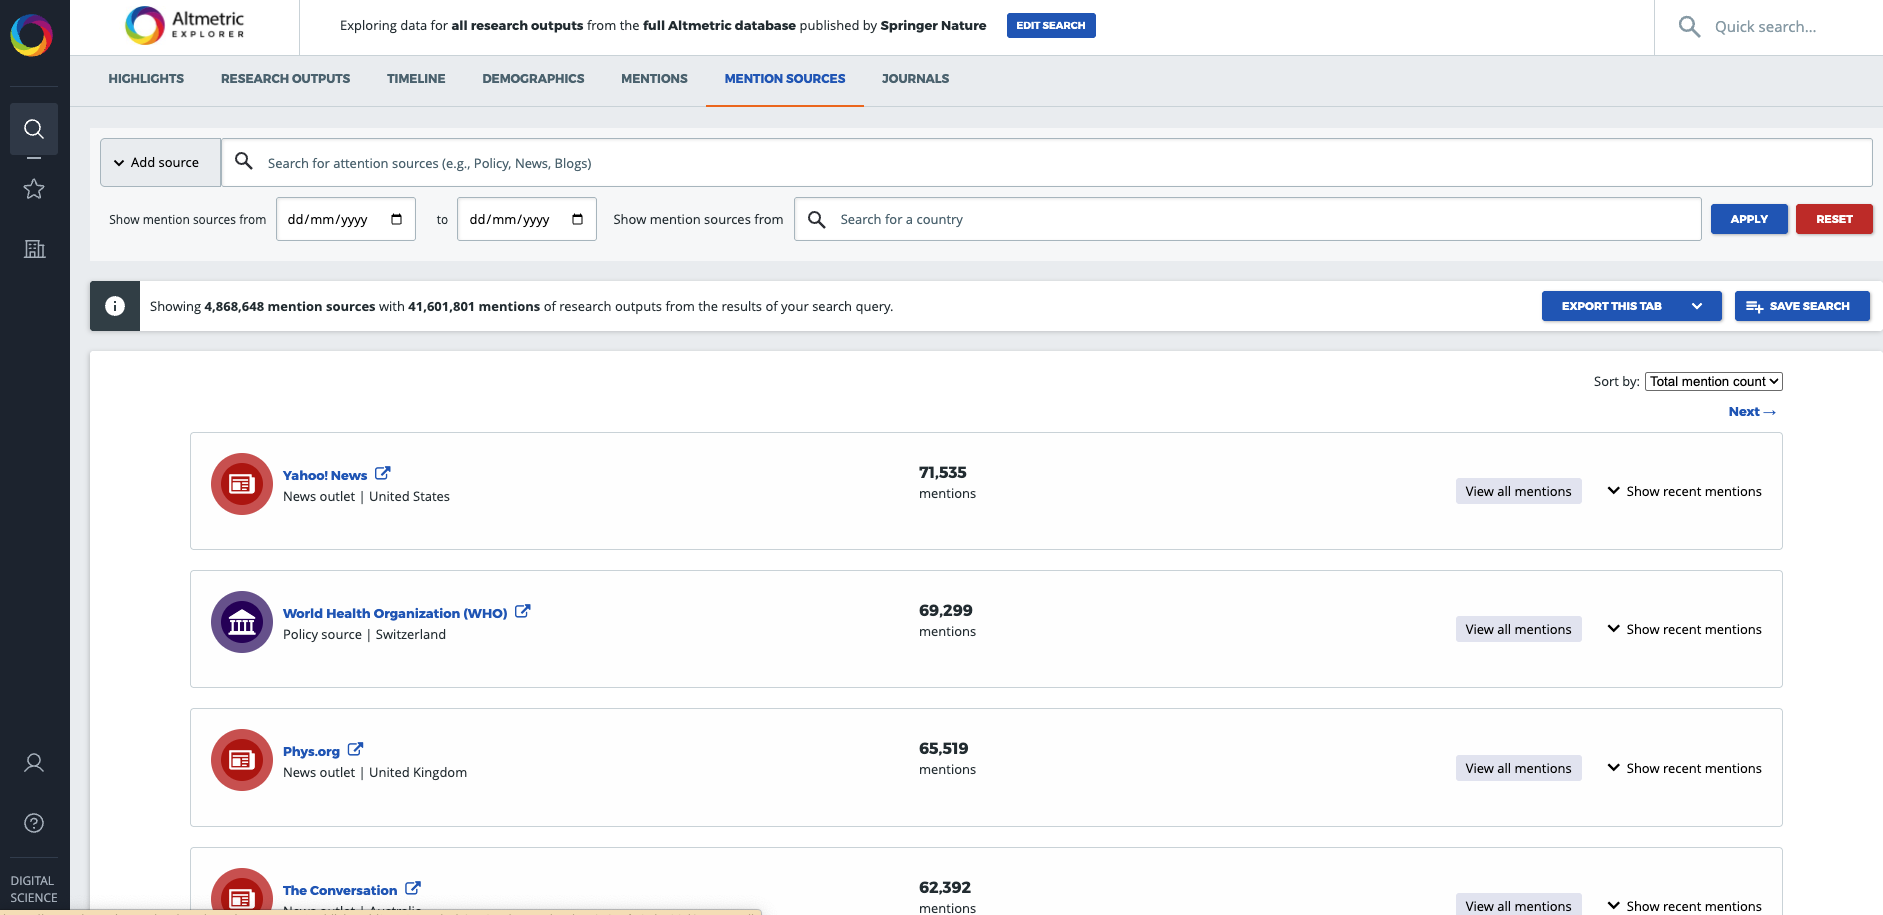Open the Sort by Total mention count dropdown

[x=1713, y=381]
